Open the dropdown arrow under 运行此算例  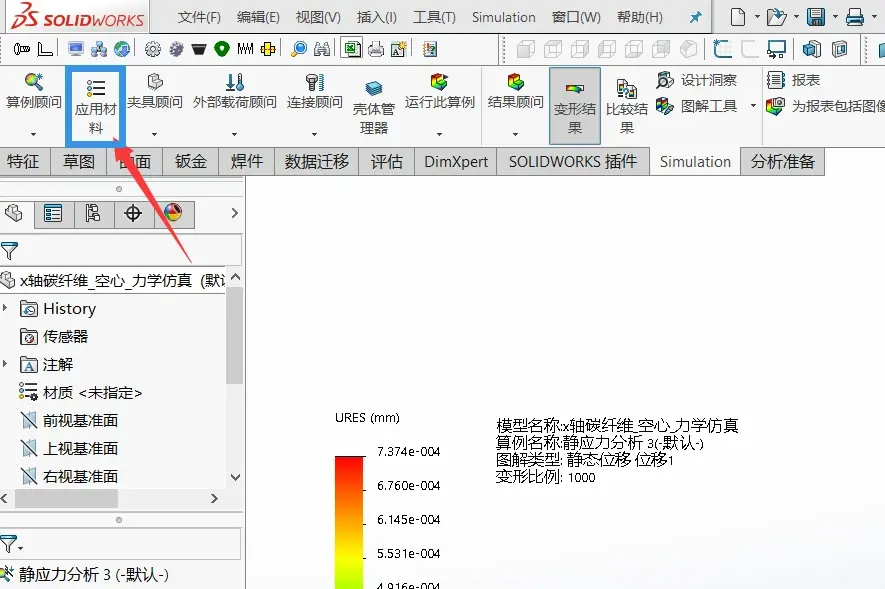pyautogui.click(x=439, y=134)
